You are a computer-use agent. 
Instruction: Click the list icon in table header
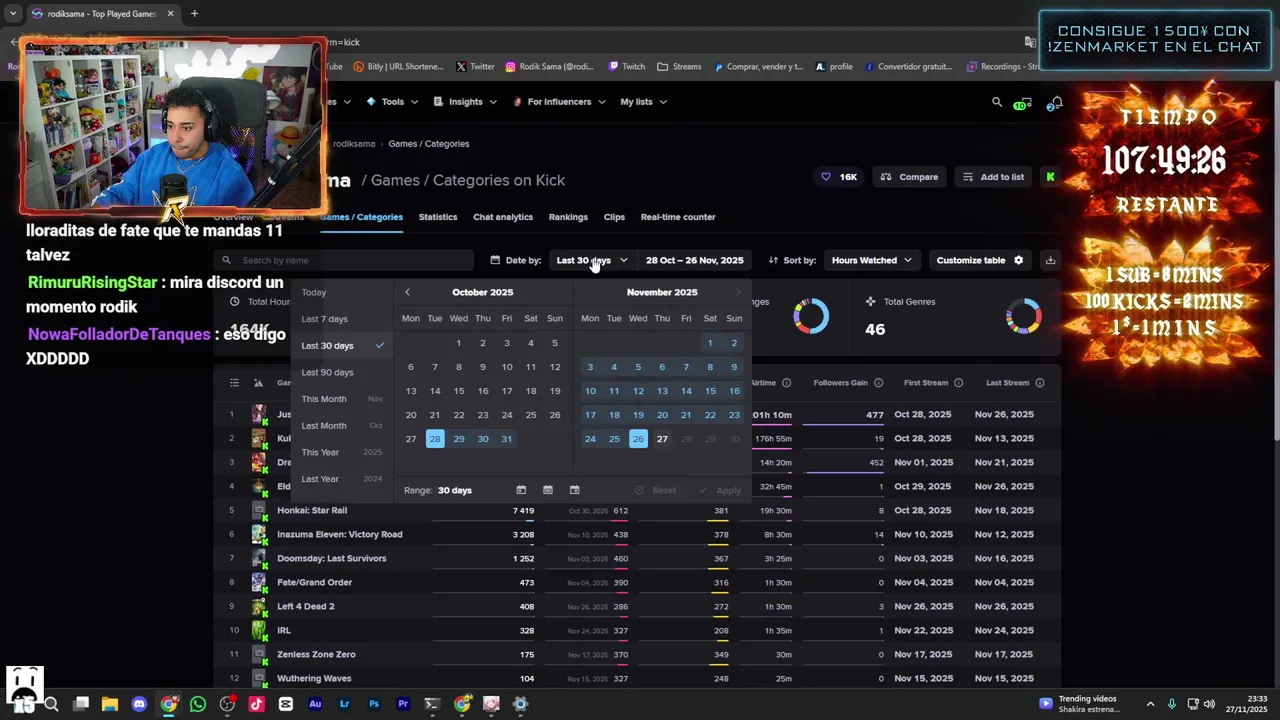(x=234, y=383)
